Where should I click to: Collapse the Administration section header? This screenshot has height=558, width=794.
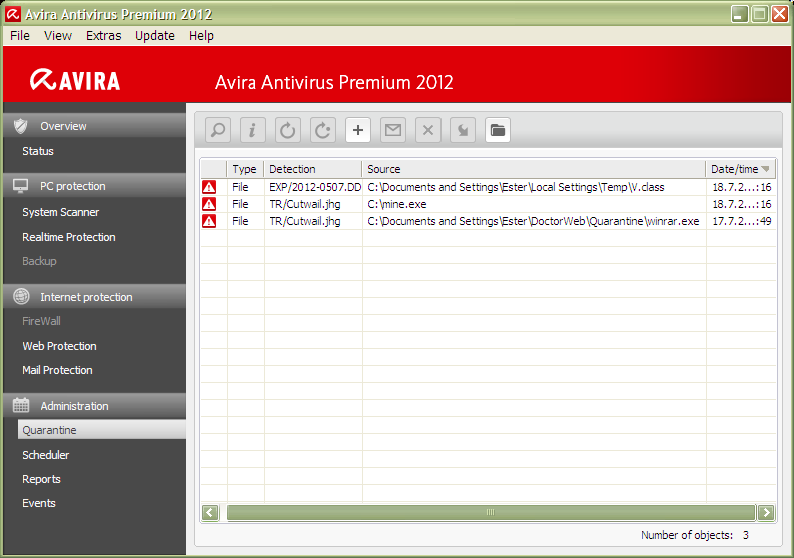95,406
